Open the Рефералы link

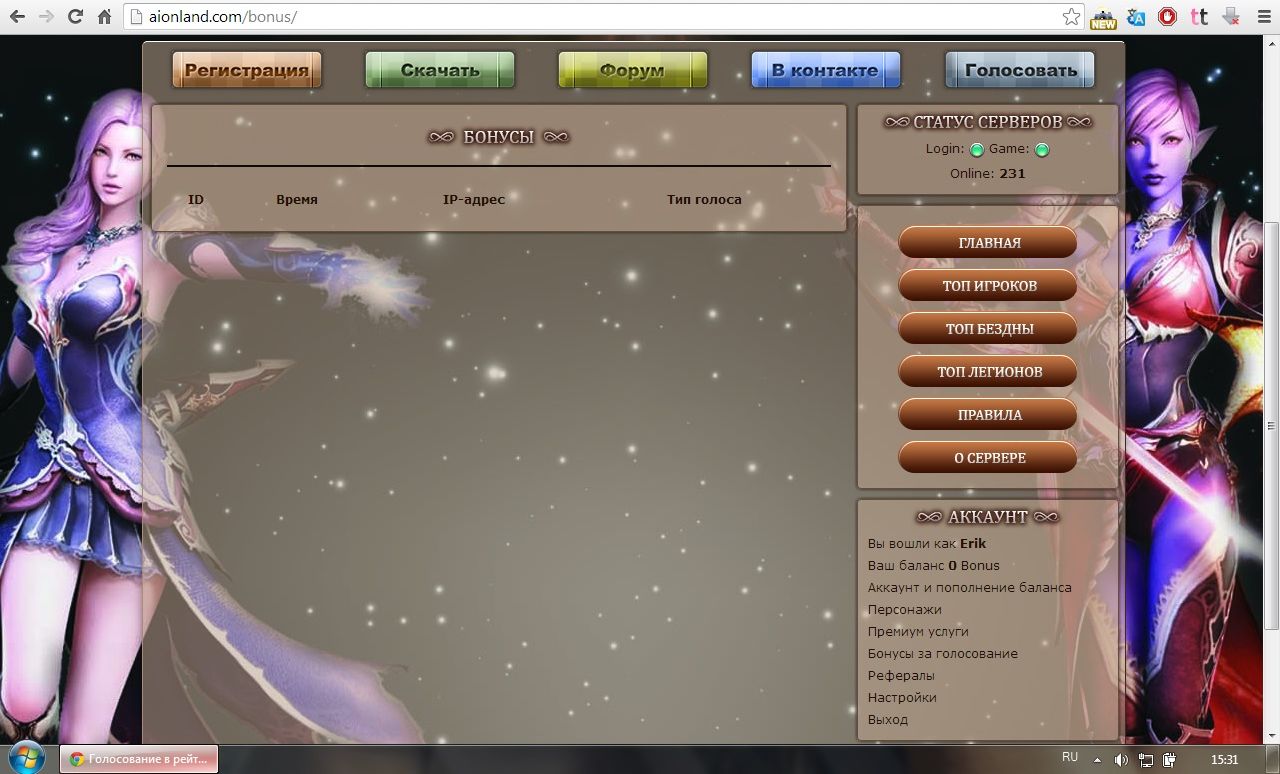(x=901, y=675)
